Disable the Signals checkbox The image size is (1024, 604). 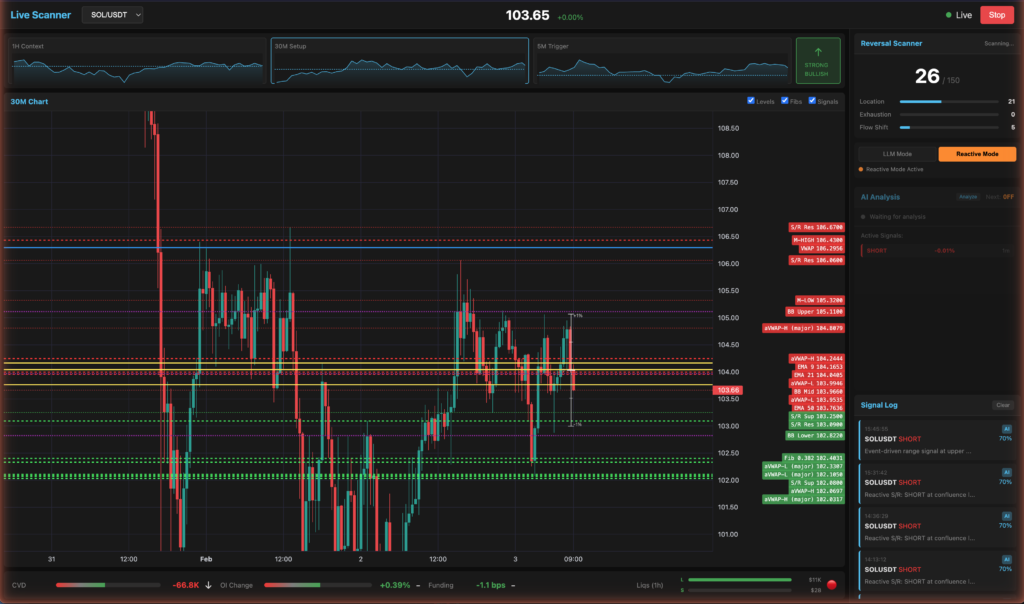pyautogui.click(x=812, y=101)
